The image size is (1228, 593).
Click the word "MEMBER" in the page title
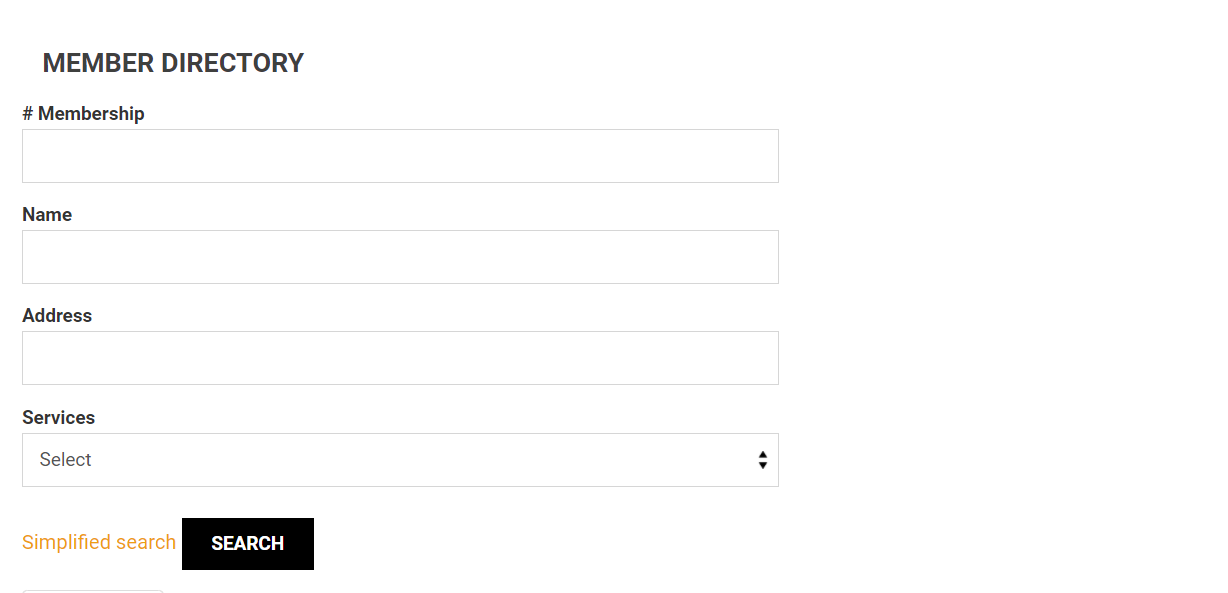(x=98, y=63)
